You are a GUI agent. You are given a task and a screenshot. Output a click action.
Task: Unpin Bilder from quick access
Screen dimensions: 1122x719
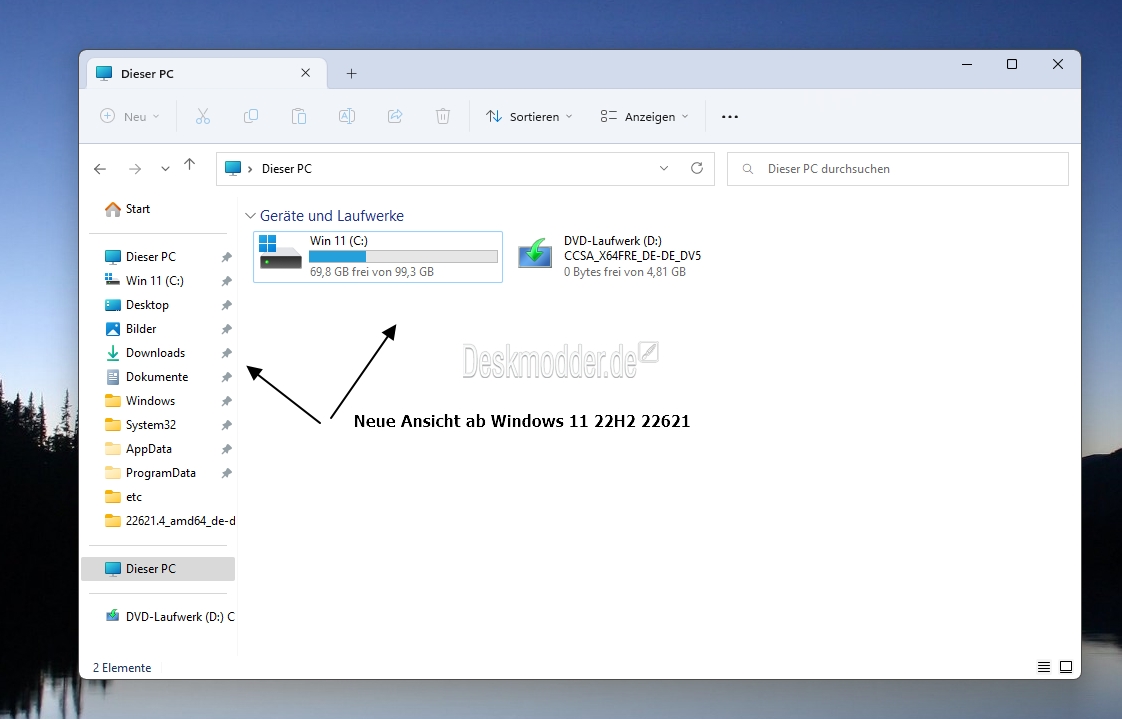pos(227,329)
